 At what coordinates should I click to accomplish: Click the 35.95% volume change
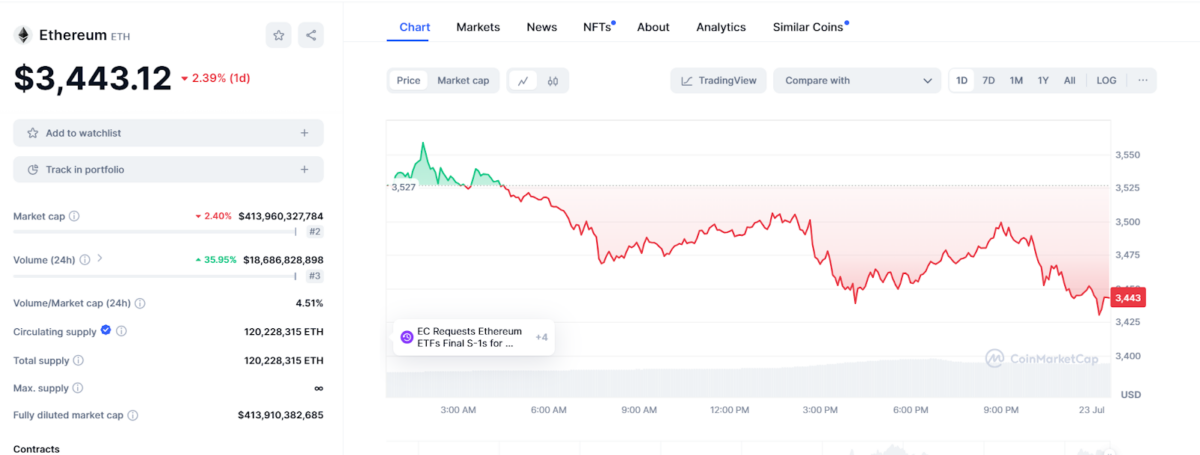[x=216, y=259]
